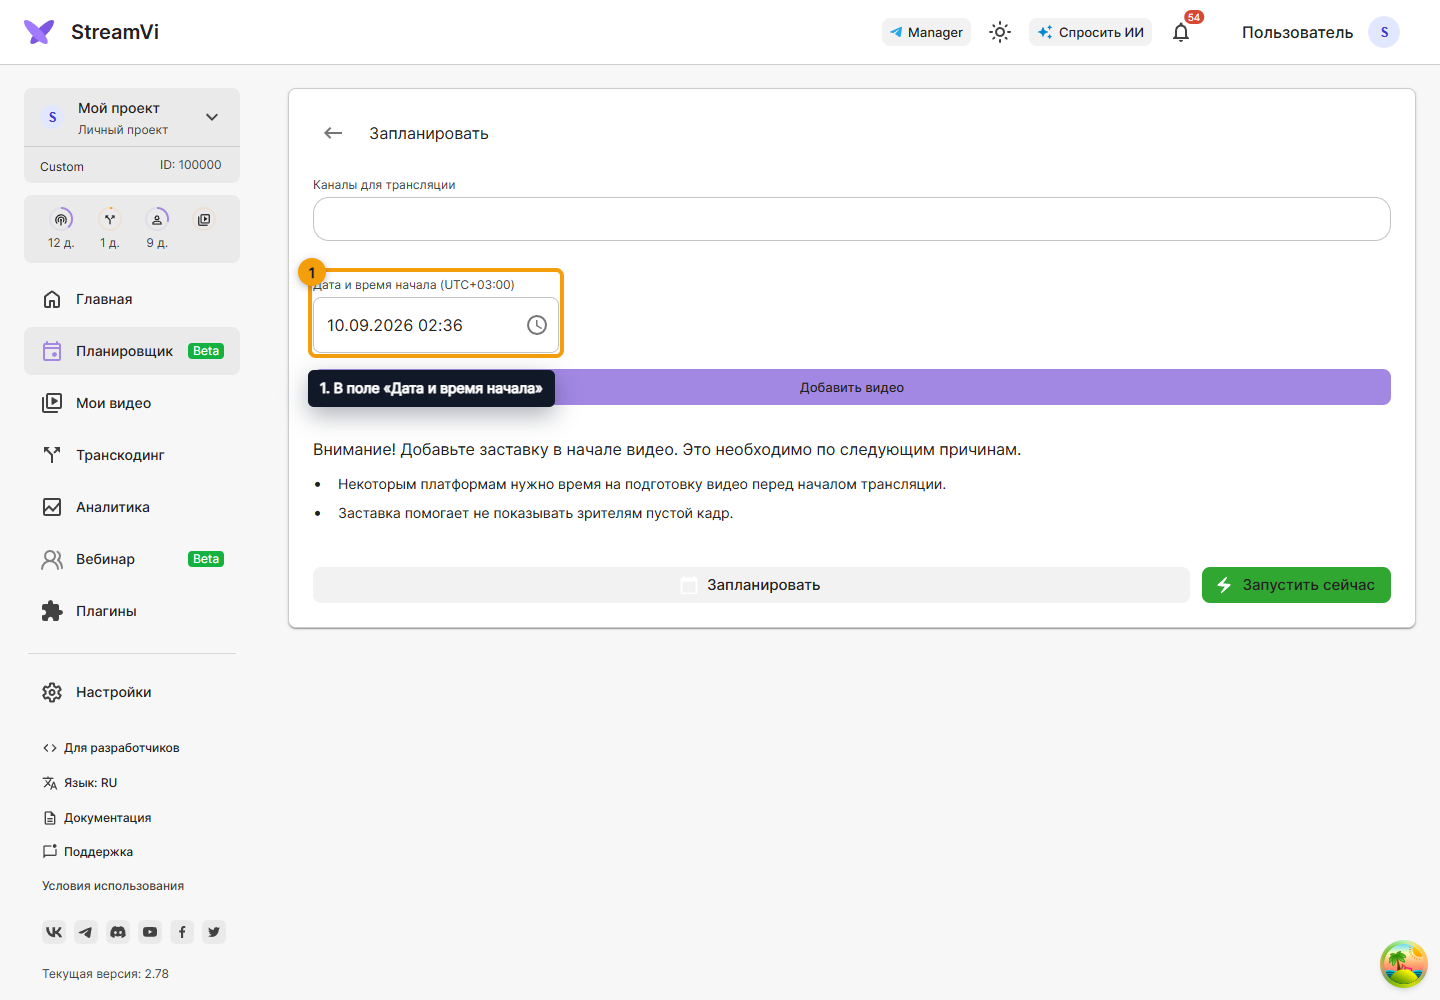1440x1000 pixels.
Task: Click the user avatar S in the header
Action: click(1384, 32)
